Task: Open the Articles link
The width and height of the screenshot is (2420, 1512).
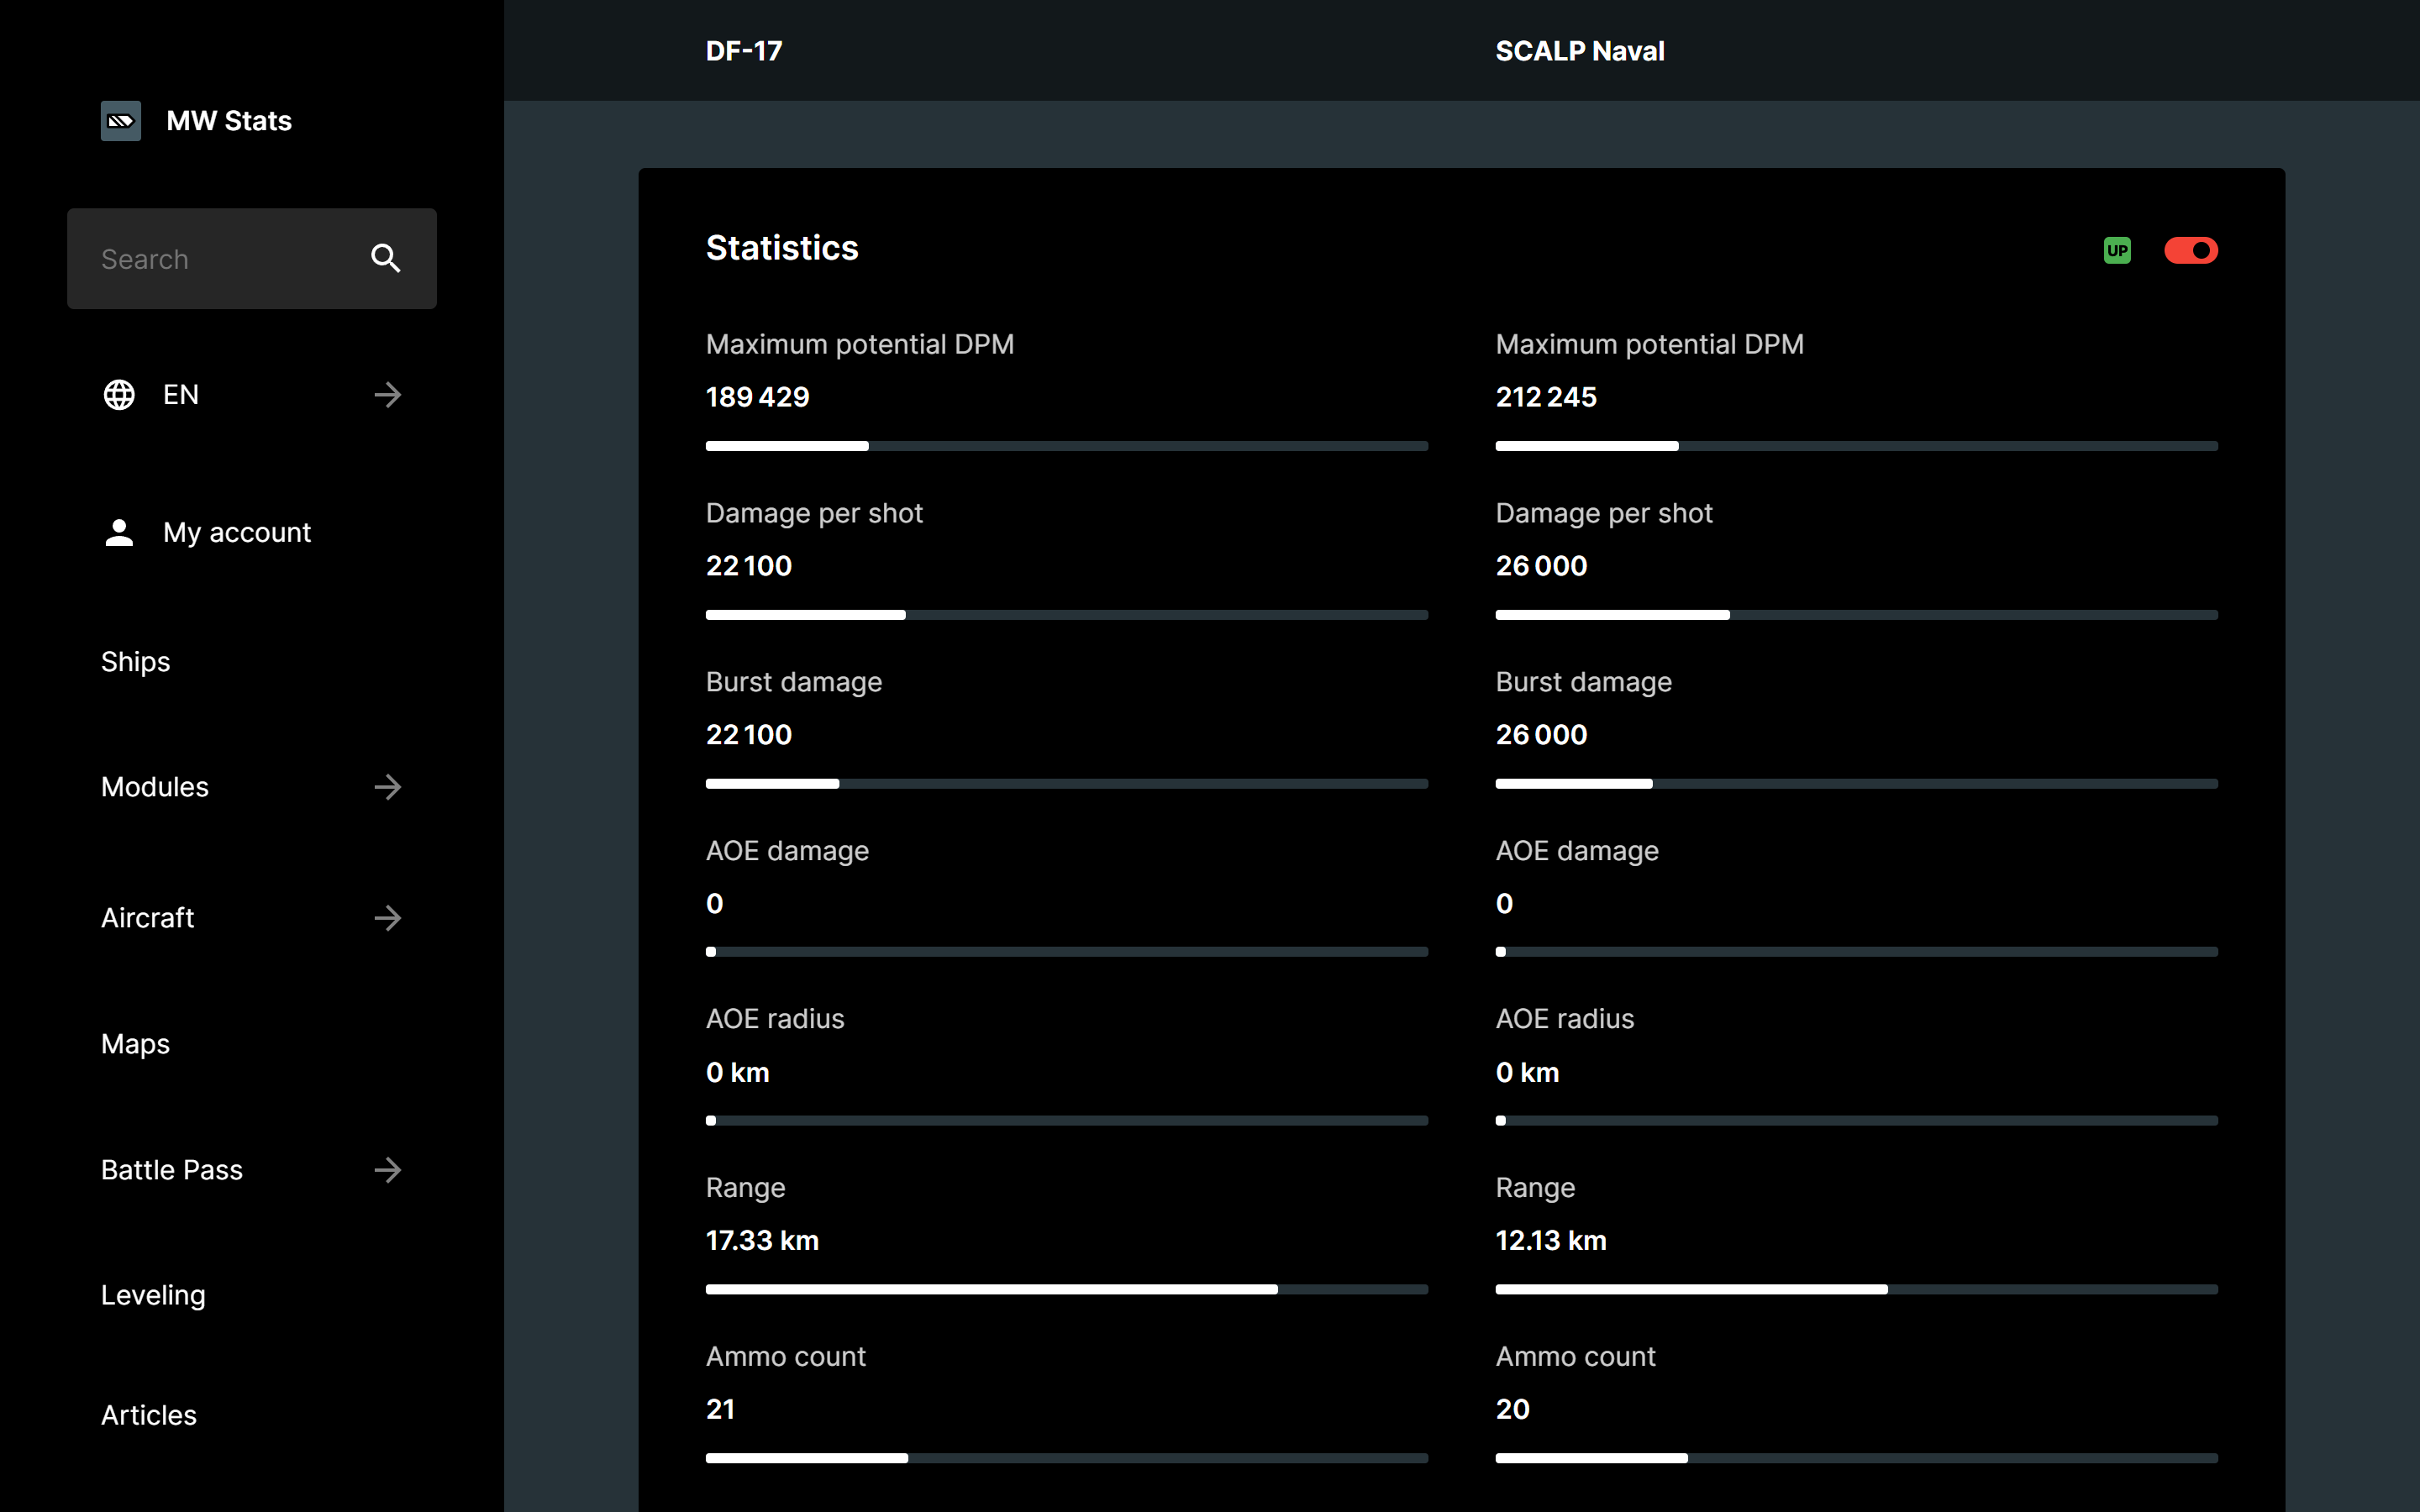Action: [149, 1415]
